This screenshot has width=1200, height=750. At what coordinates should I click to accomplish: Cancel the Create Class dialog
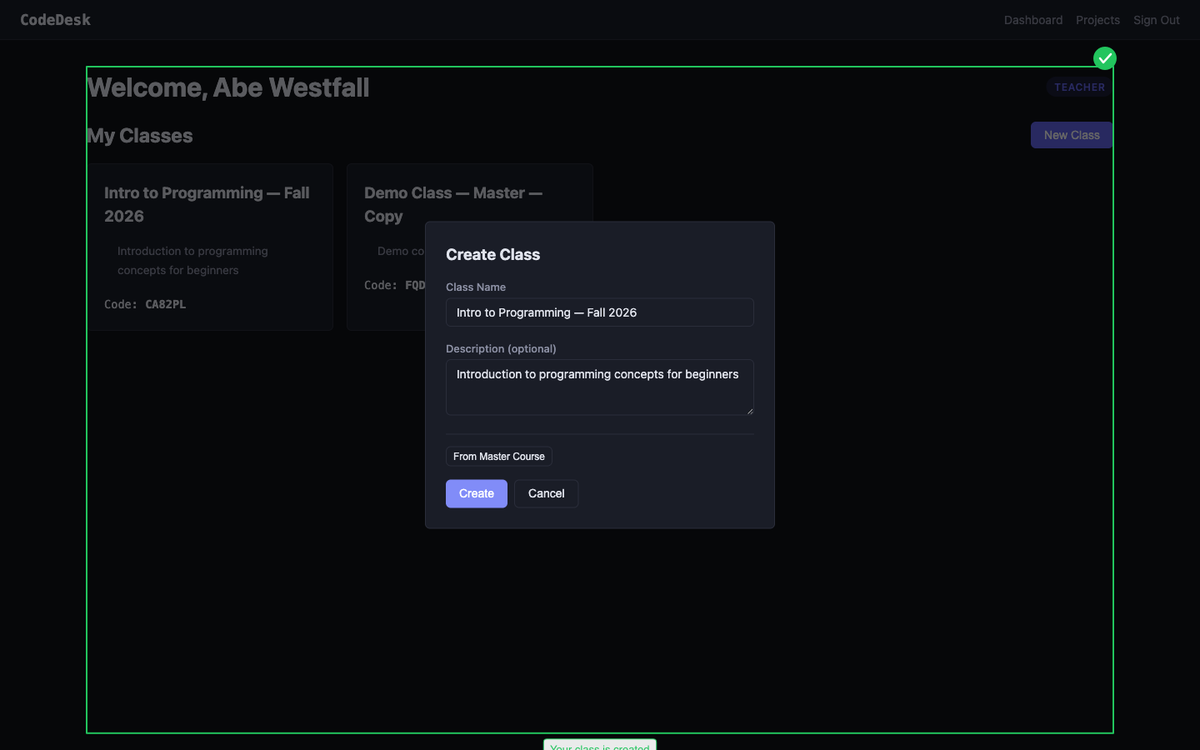click(x=546, y=494)
